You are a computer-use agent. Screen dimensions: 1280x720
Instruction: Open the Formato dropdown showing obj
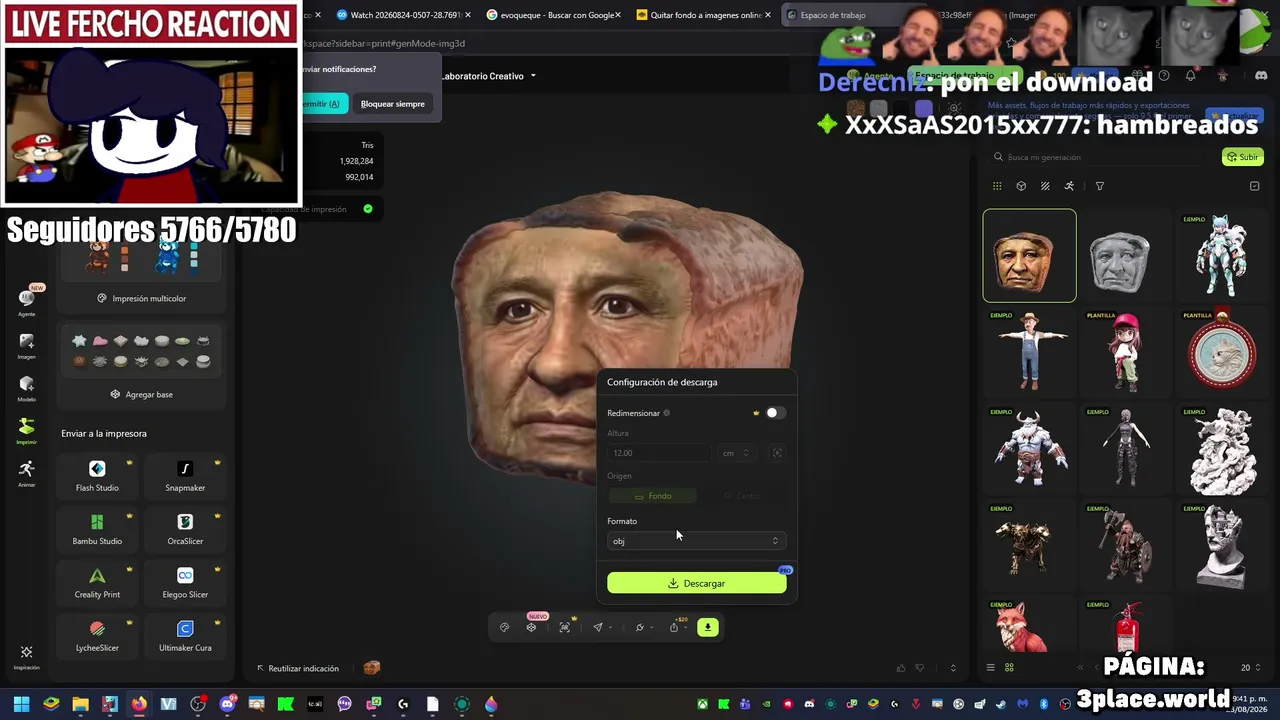(x=696, y=541)
